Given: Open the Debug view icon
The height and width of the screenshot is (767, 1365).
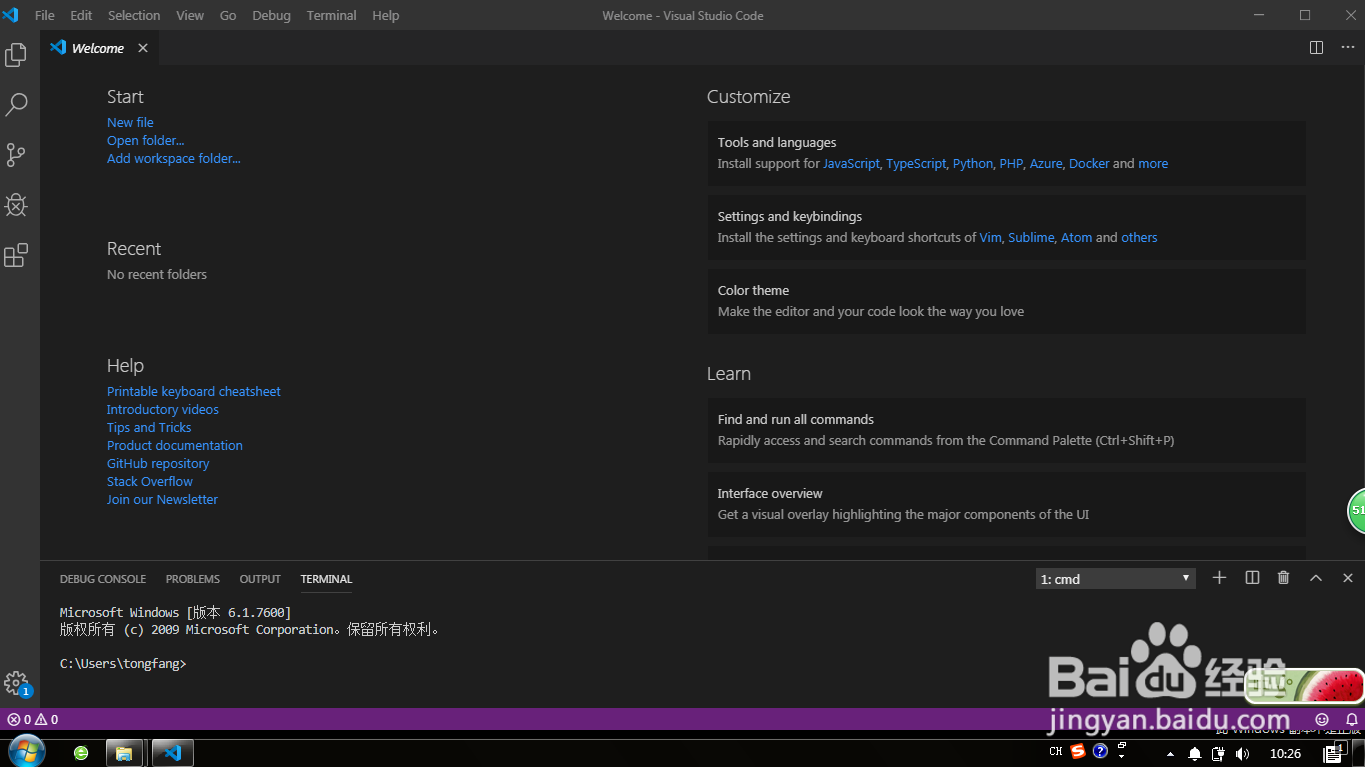Looking at the screenshot, I should pyautogui.click(x=16, y=205).
